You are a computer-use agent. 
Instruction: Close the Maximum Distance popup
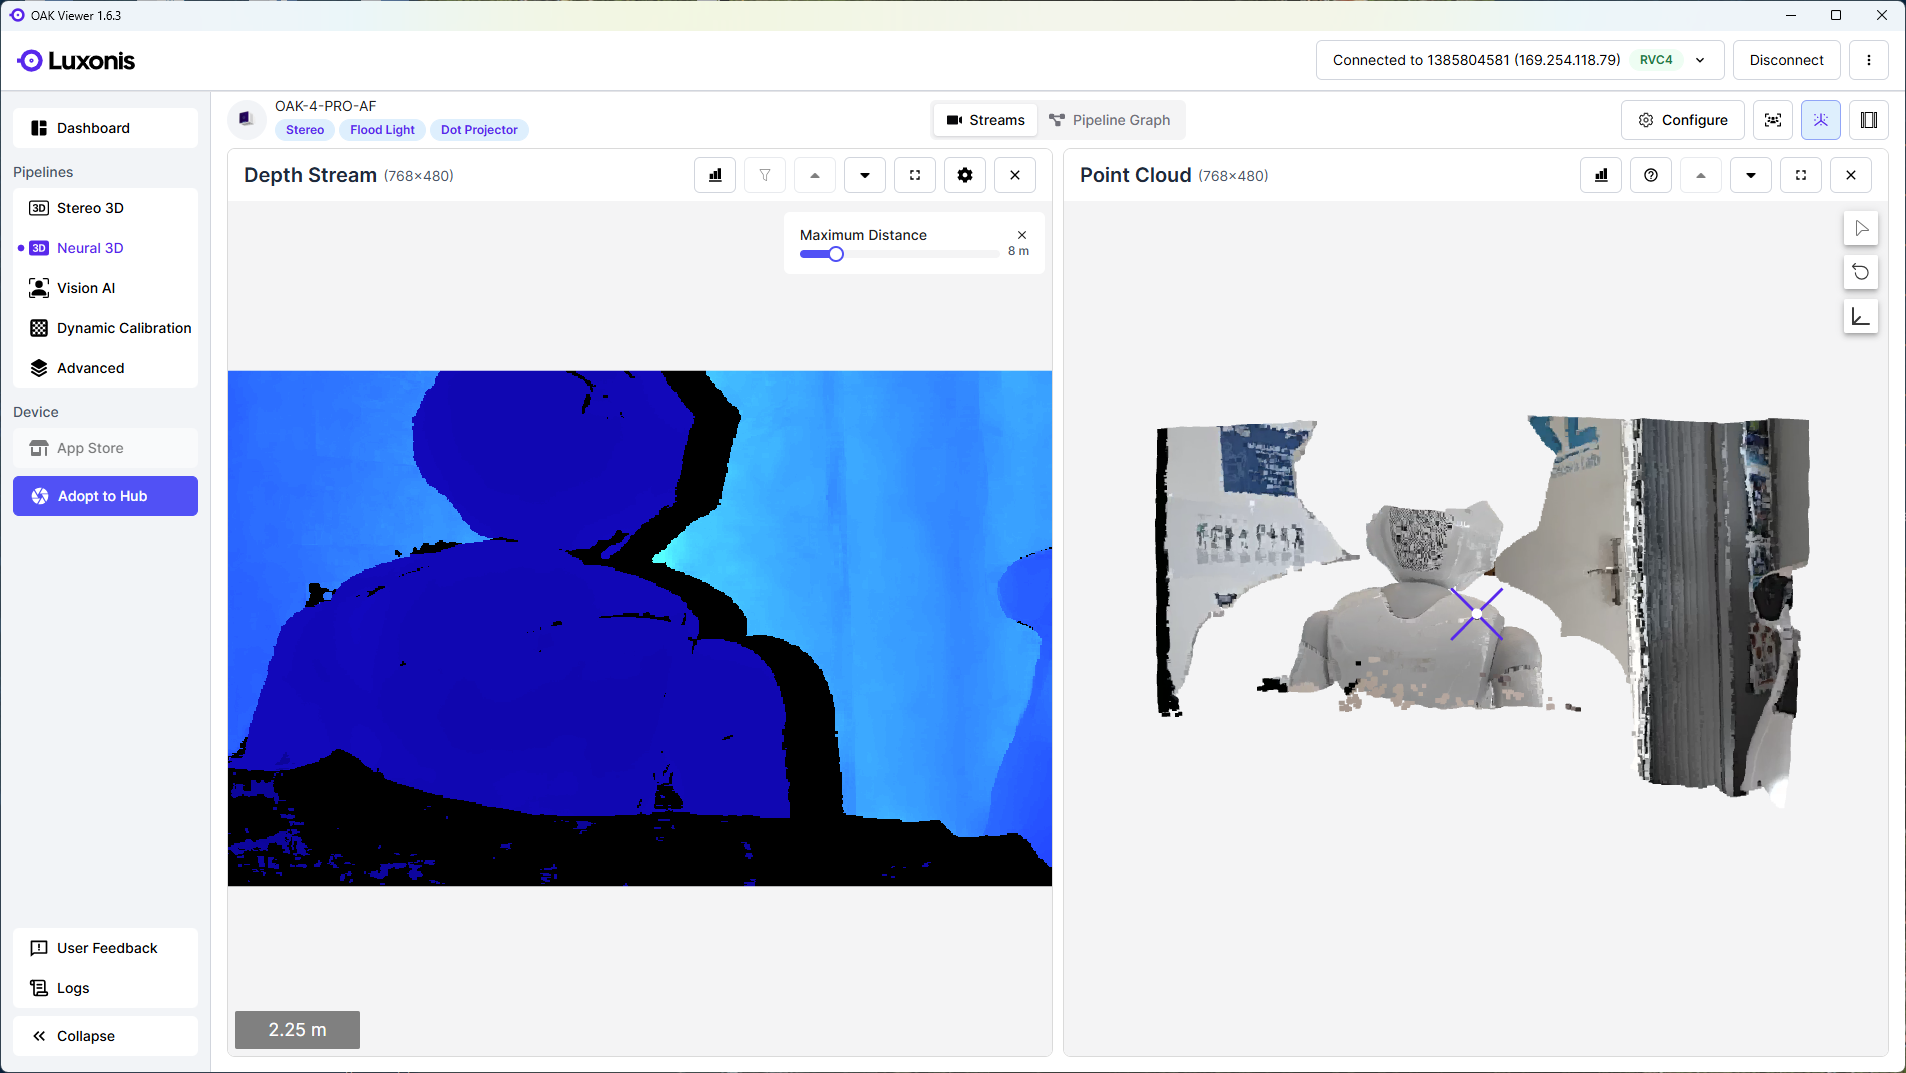[x=1022, y=235]
